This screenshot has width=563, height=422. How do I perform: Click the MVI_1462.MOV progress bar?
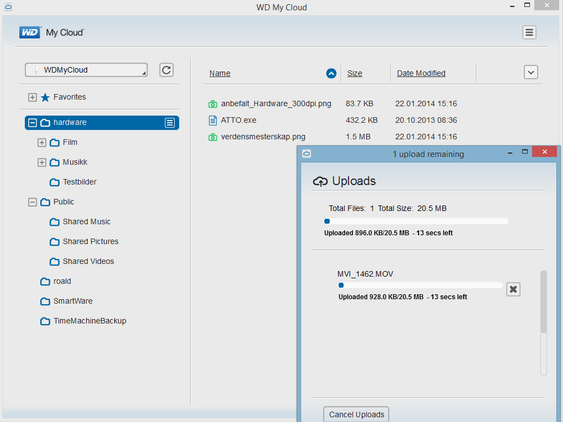click(x=420, y=285)
